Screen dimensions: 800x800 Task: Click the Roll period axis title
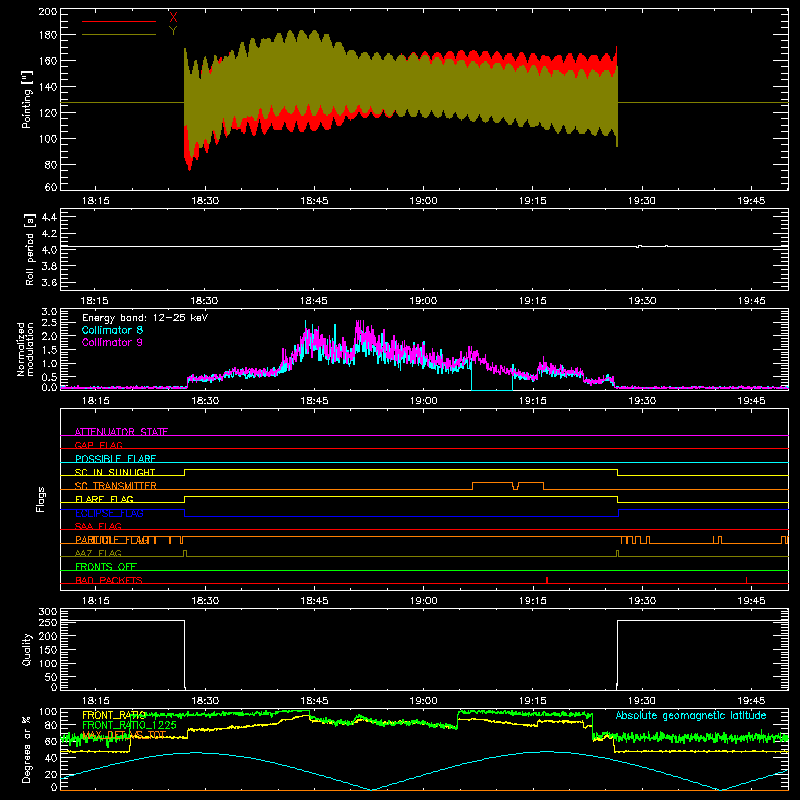29,249
